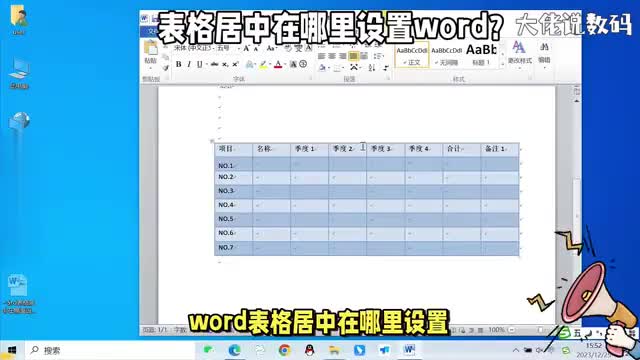Toggle the highlighted Justify alignment button
Image resolution: width=640 pixels, height=360 pixels.
(353, 56)
